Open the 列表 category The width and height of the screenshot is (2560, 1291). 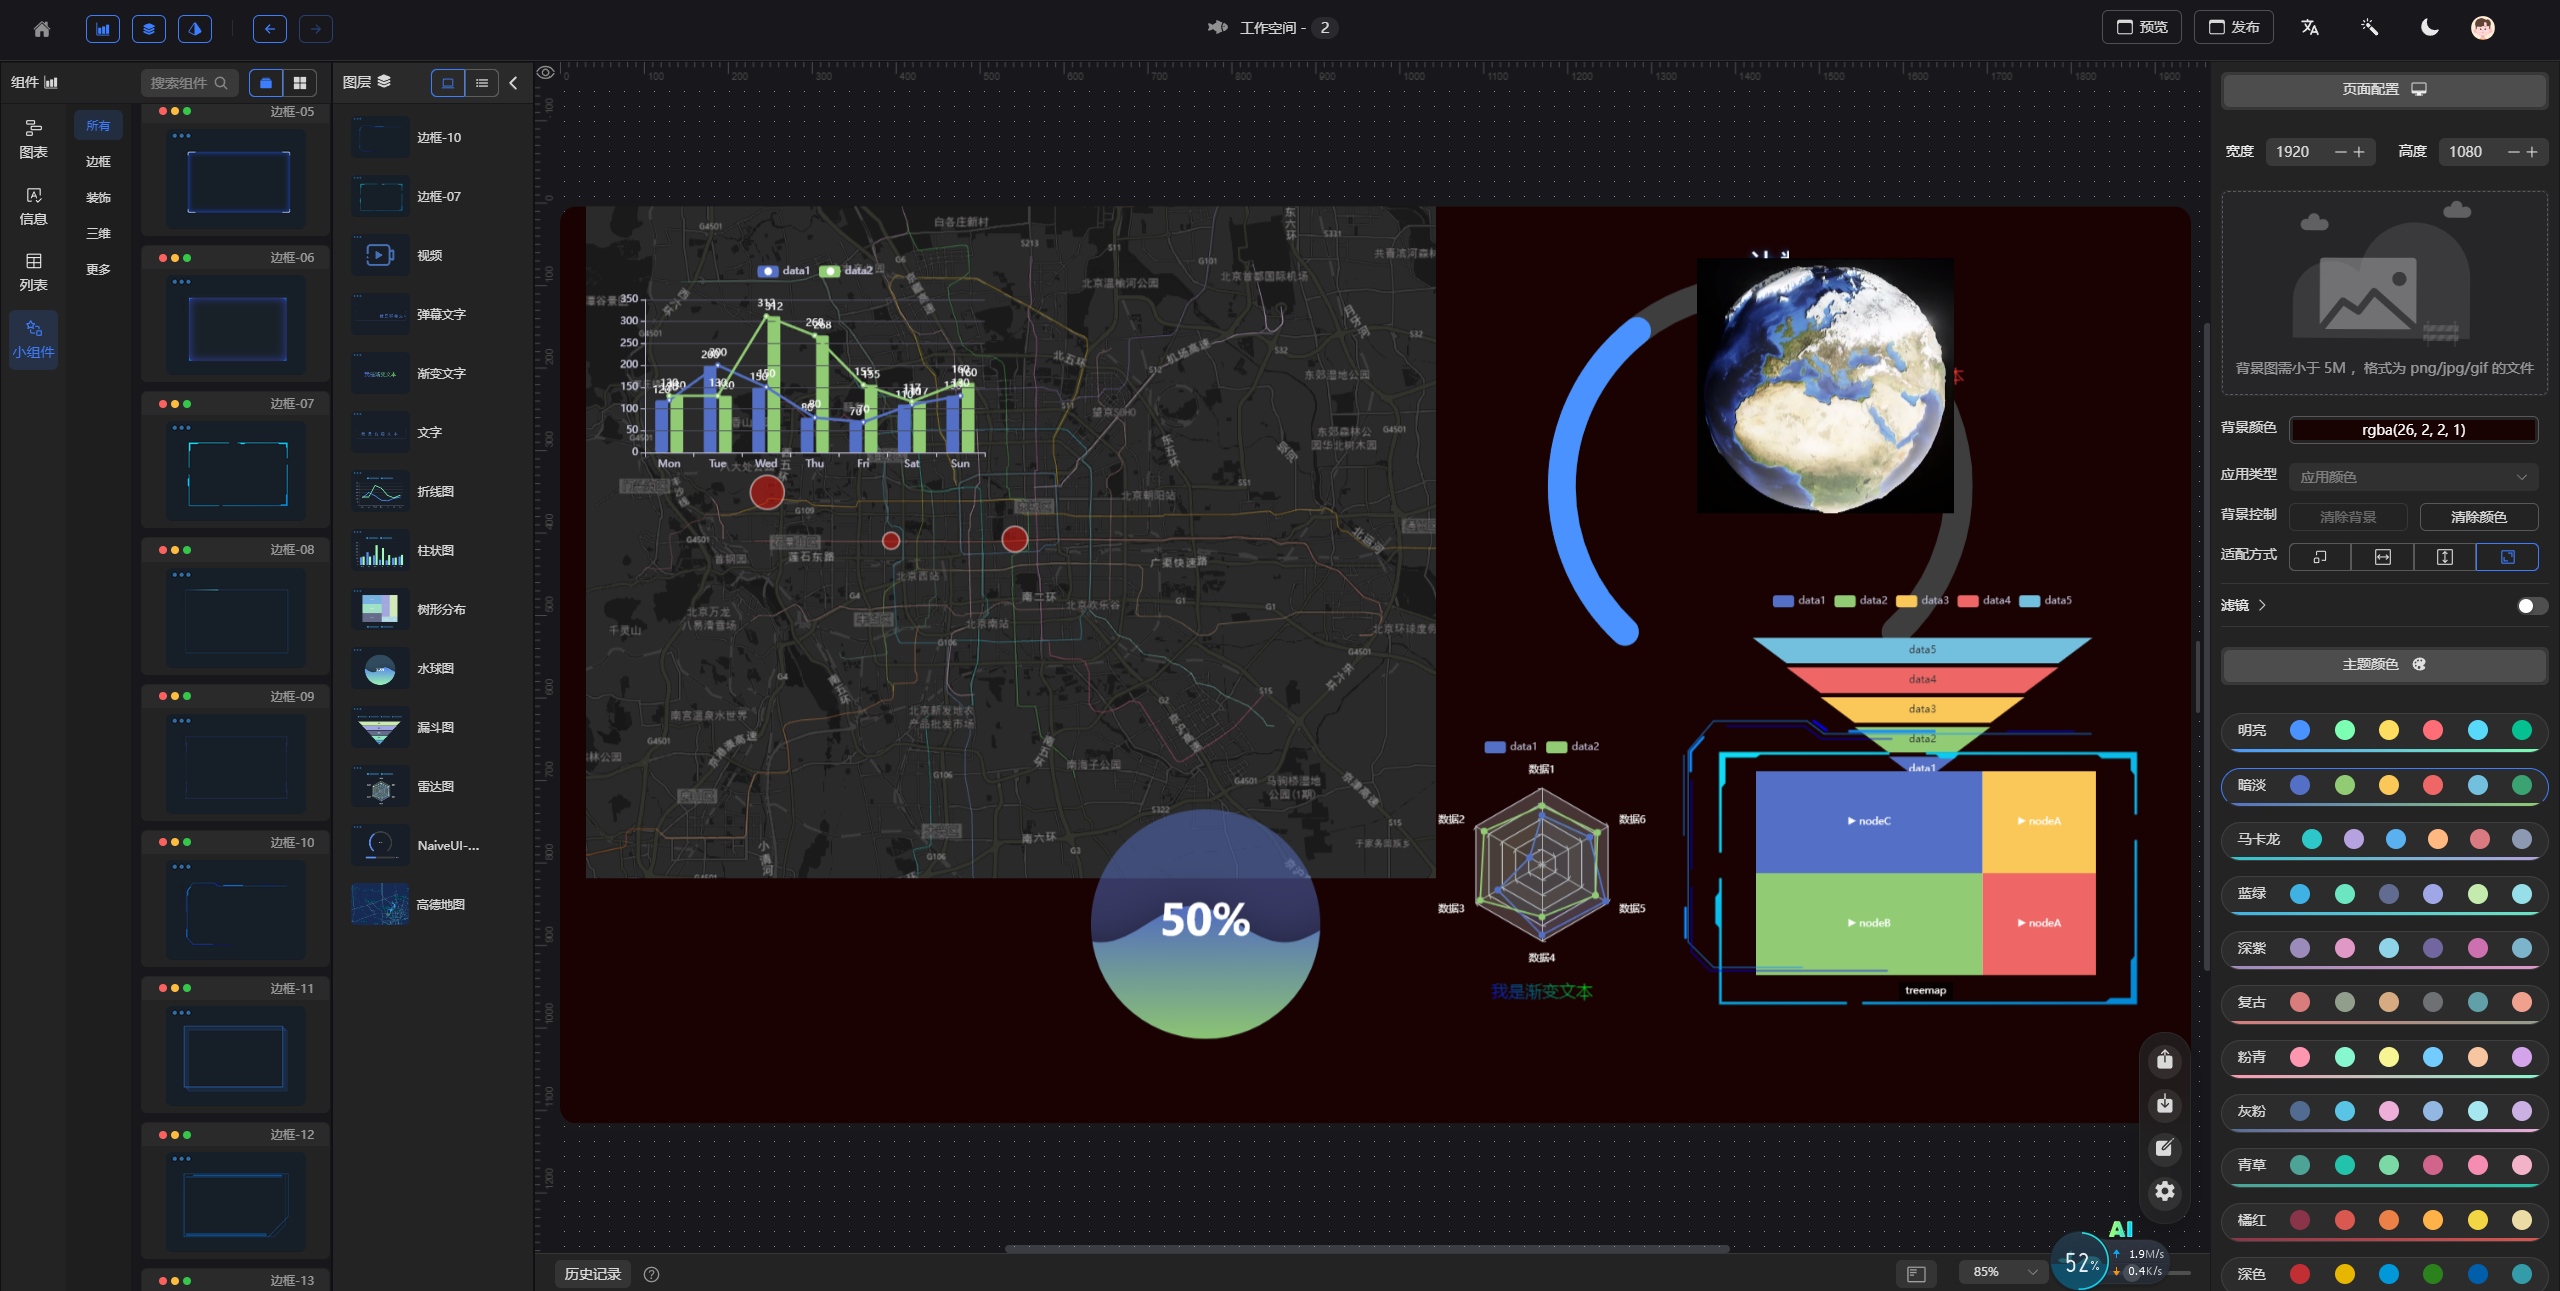[33, 272]
